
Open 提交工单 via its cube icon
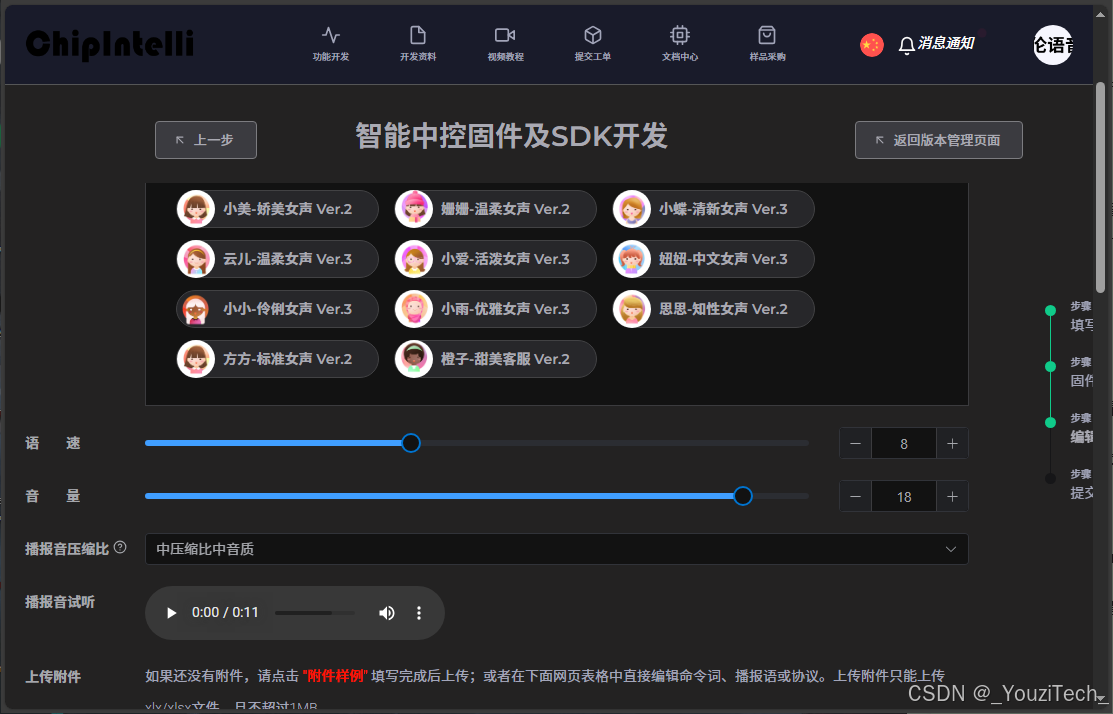pyautogui.click(x=593, y=33)
